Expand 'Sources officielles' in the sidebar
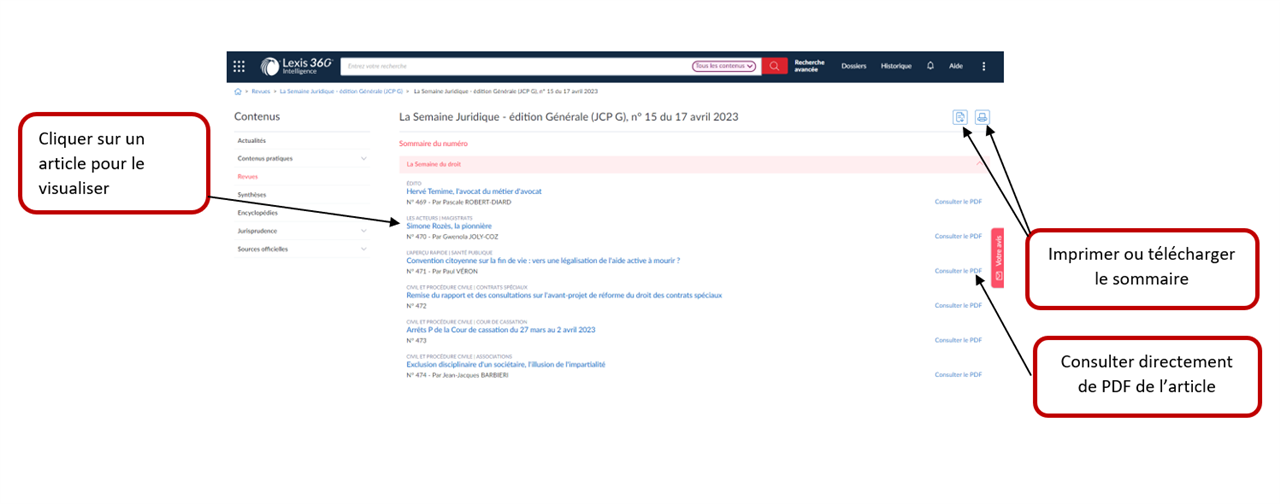This screenshot has height=504, width=1280. coord(363,248)
